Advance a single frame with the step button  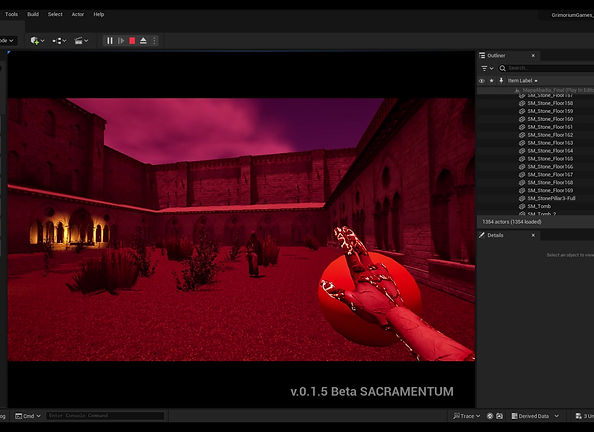click(x=121, y=41)
